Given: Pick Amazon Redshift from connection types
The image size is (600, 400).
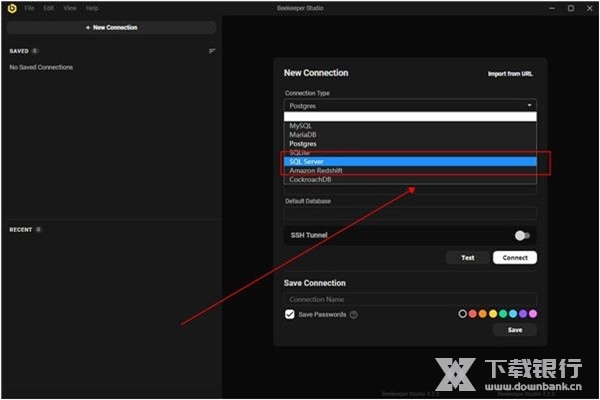Looking at the screenshot, I should coord(410,170).
